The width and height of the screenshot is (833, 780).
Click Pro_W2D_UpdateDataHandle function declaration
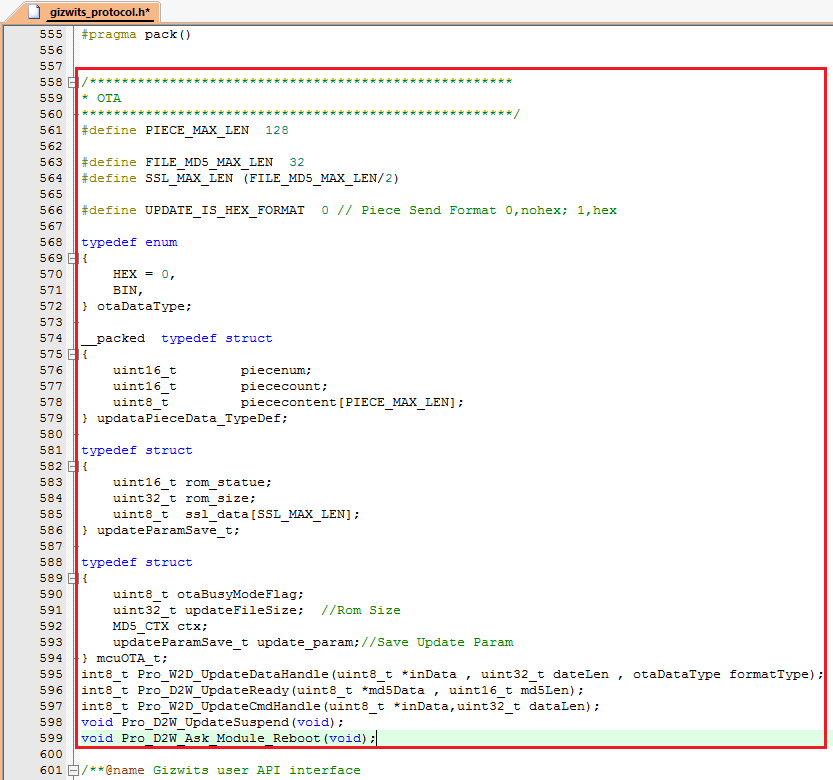pos(228,674)
